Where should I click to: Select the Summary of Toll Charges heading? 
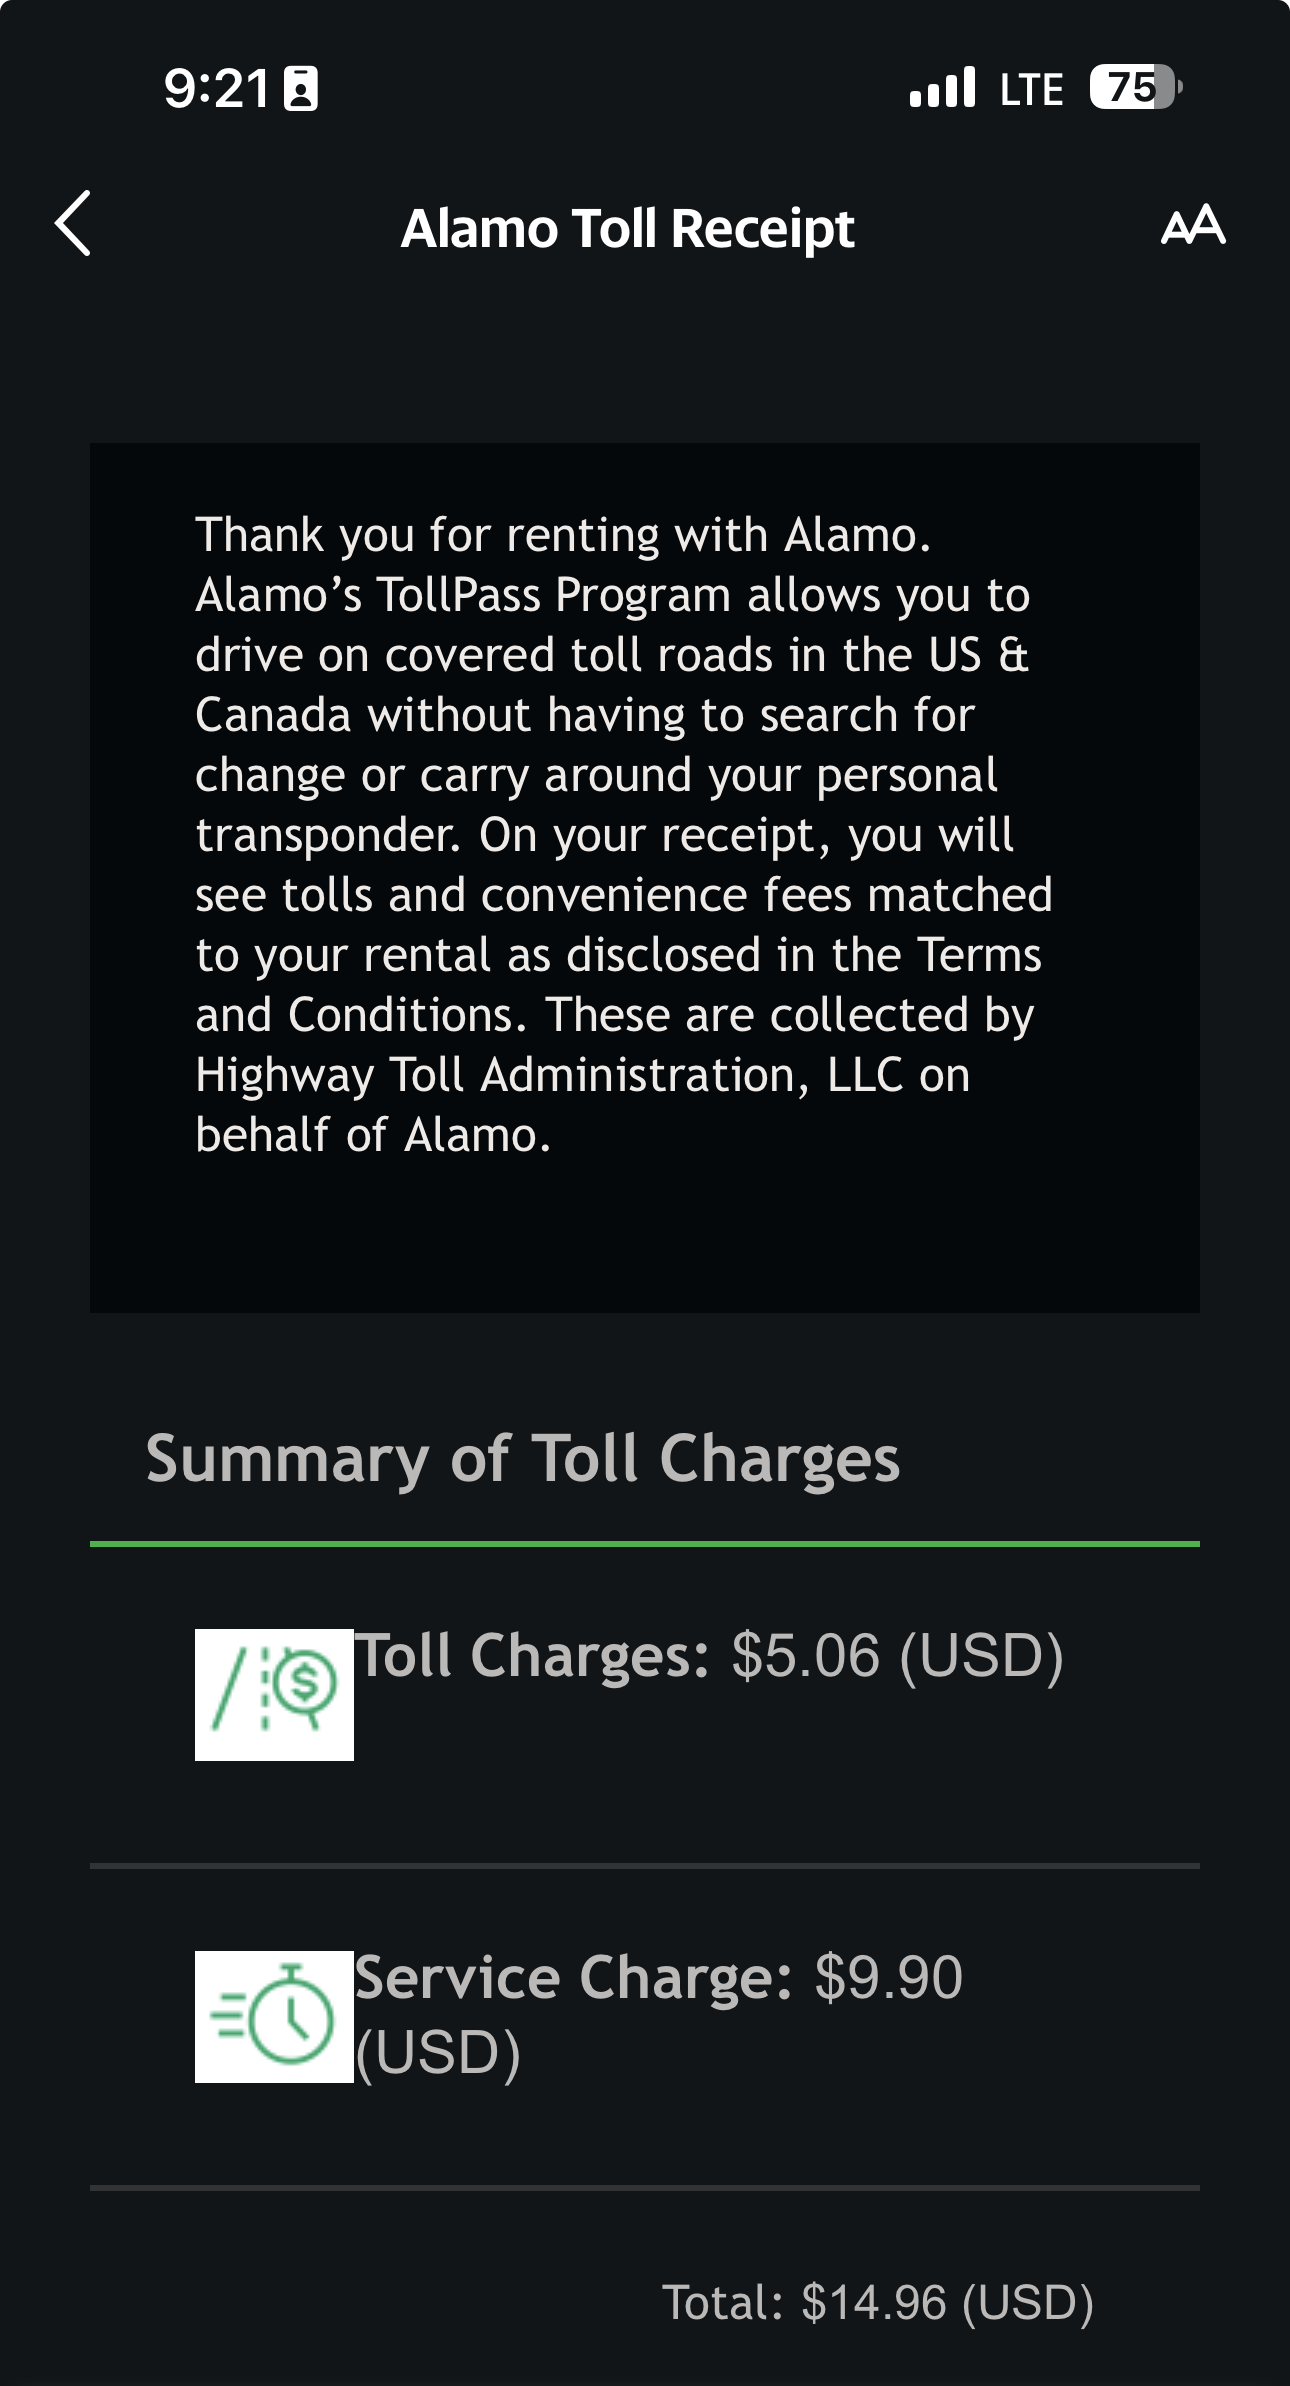[x=522, y=1459]
